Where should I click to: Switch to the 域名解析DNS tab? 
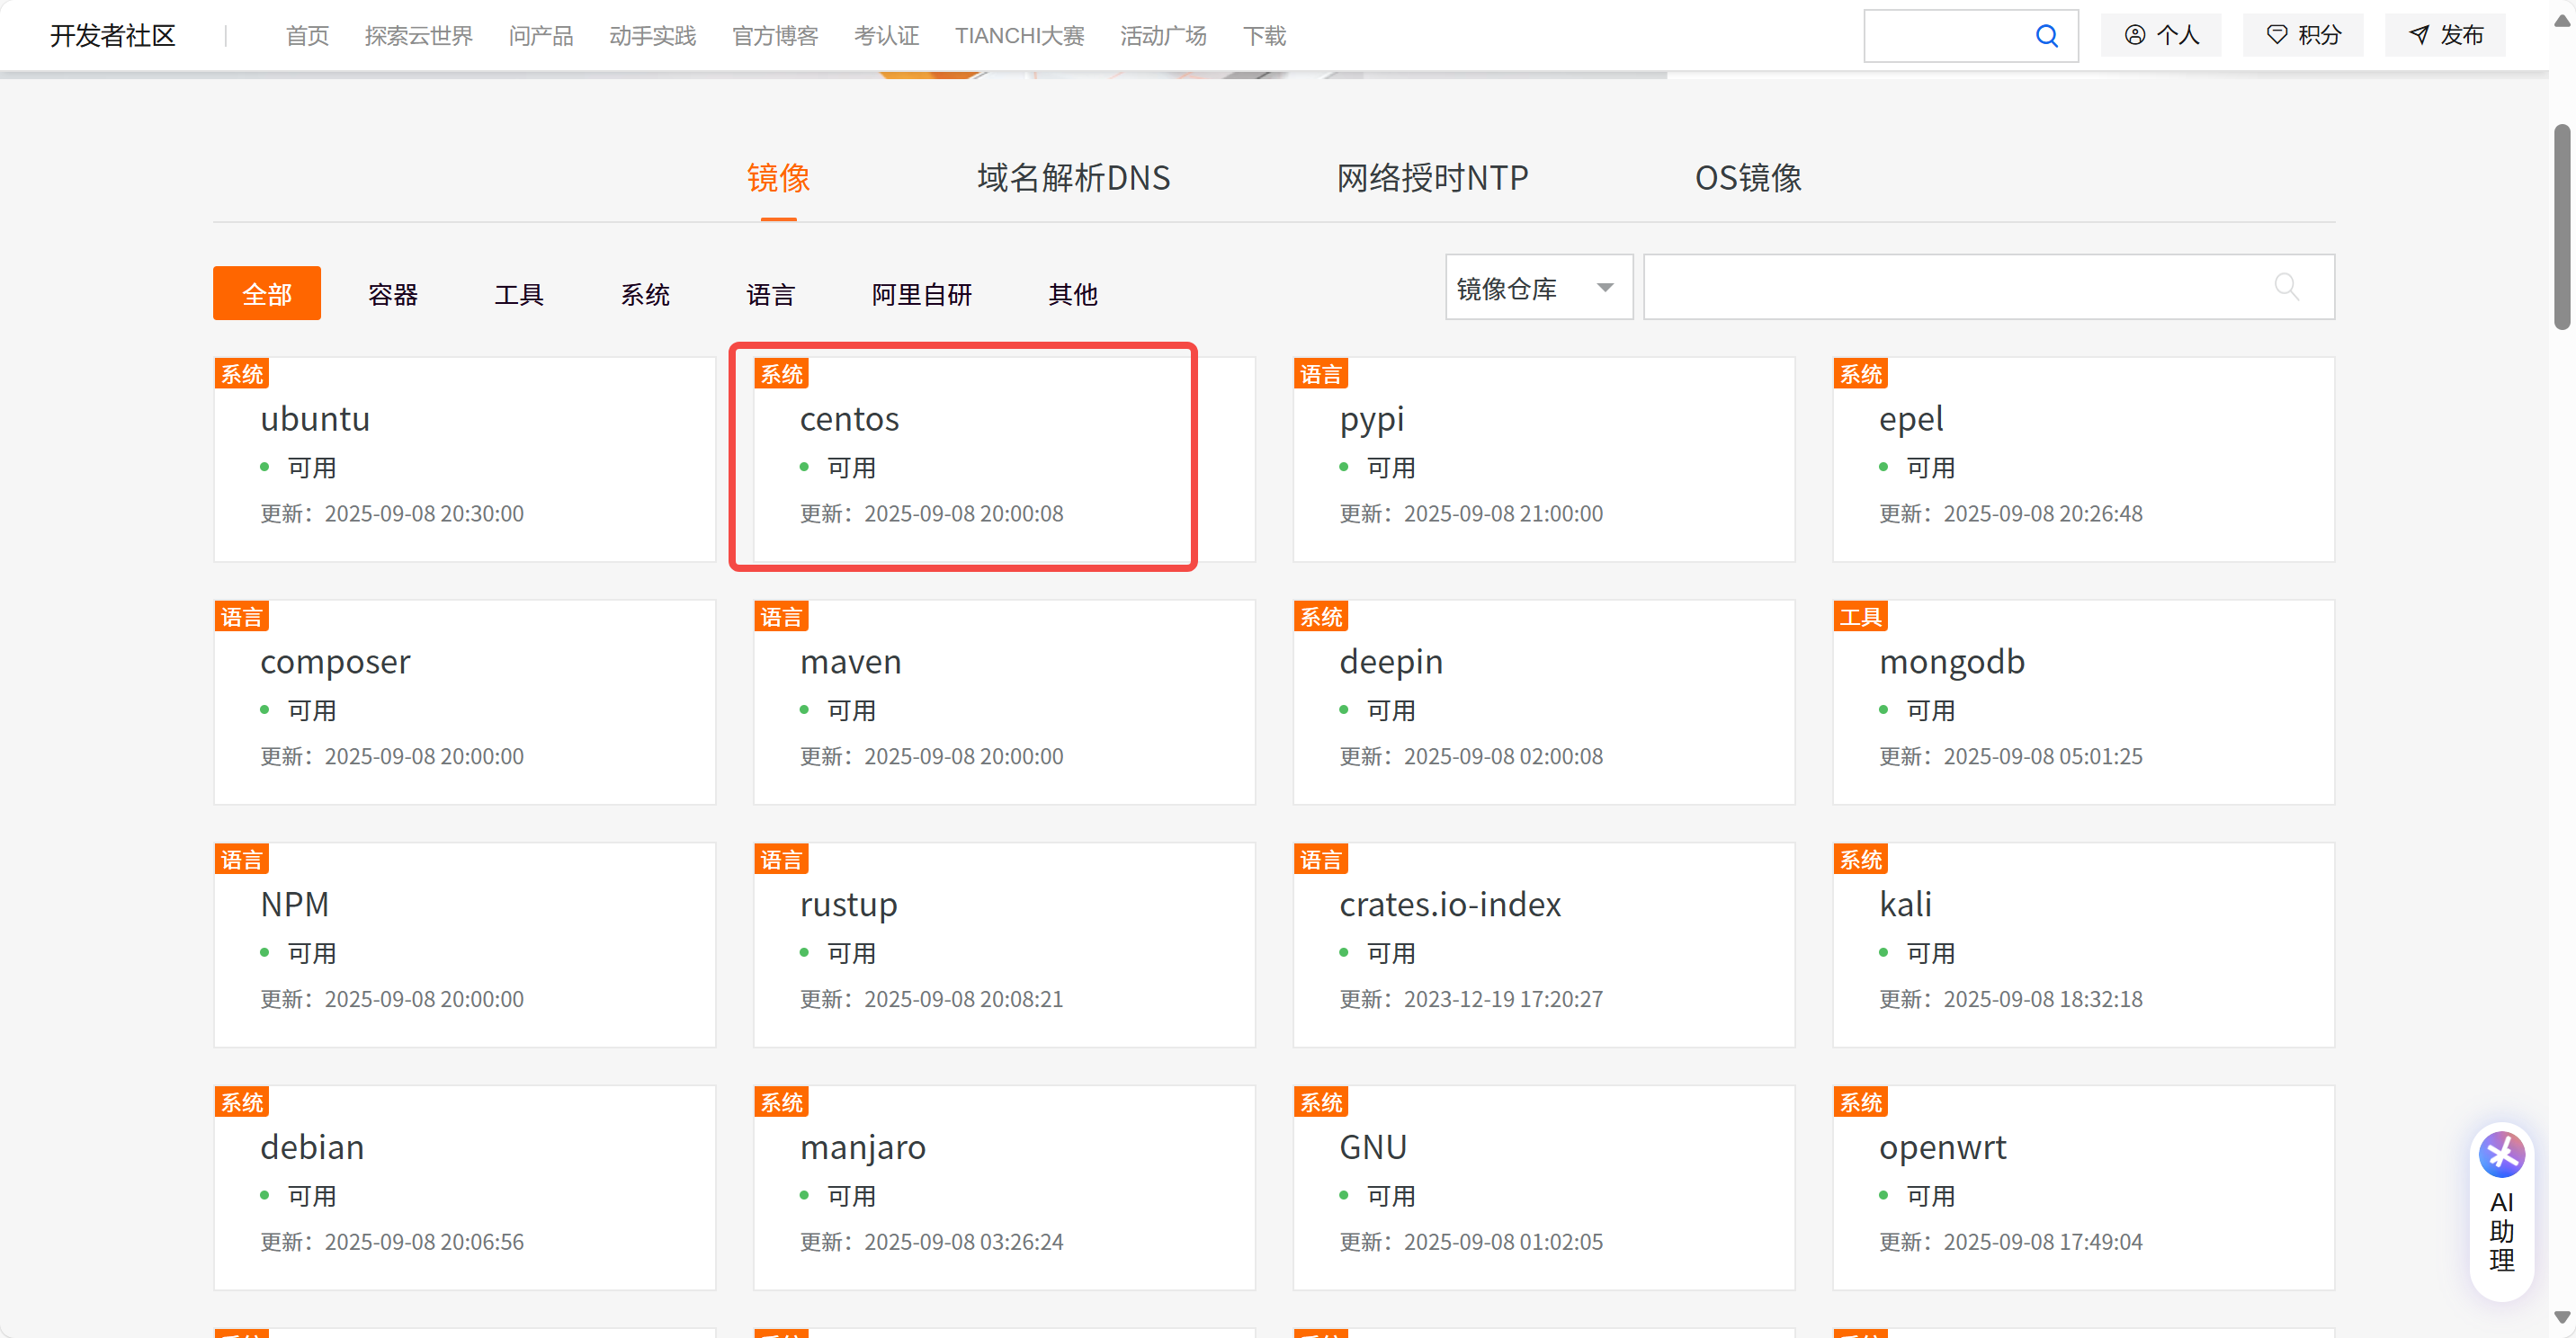pyautogui.click(x=1073, y=178)
